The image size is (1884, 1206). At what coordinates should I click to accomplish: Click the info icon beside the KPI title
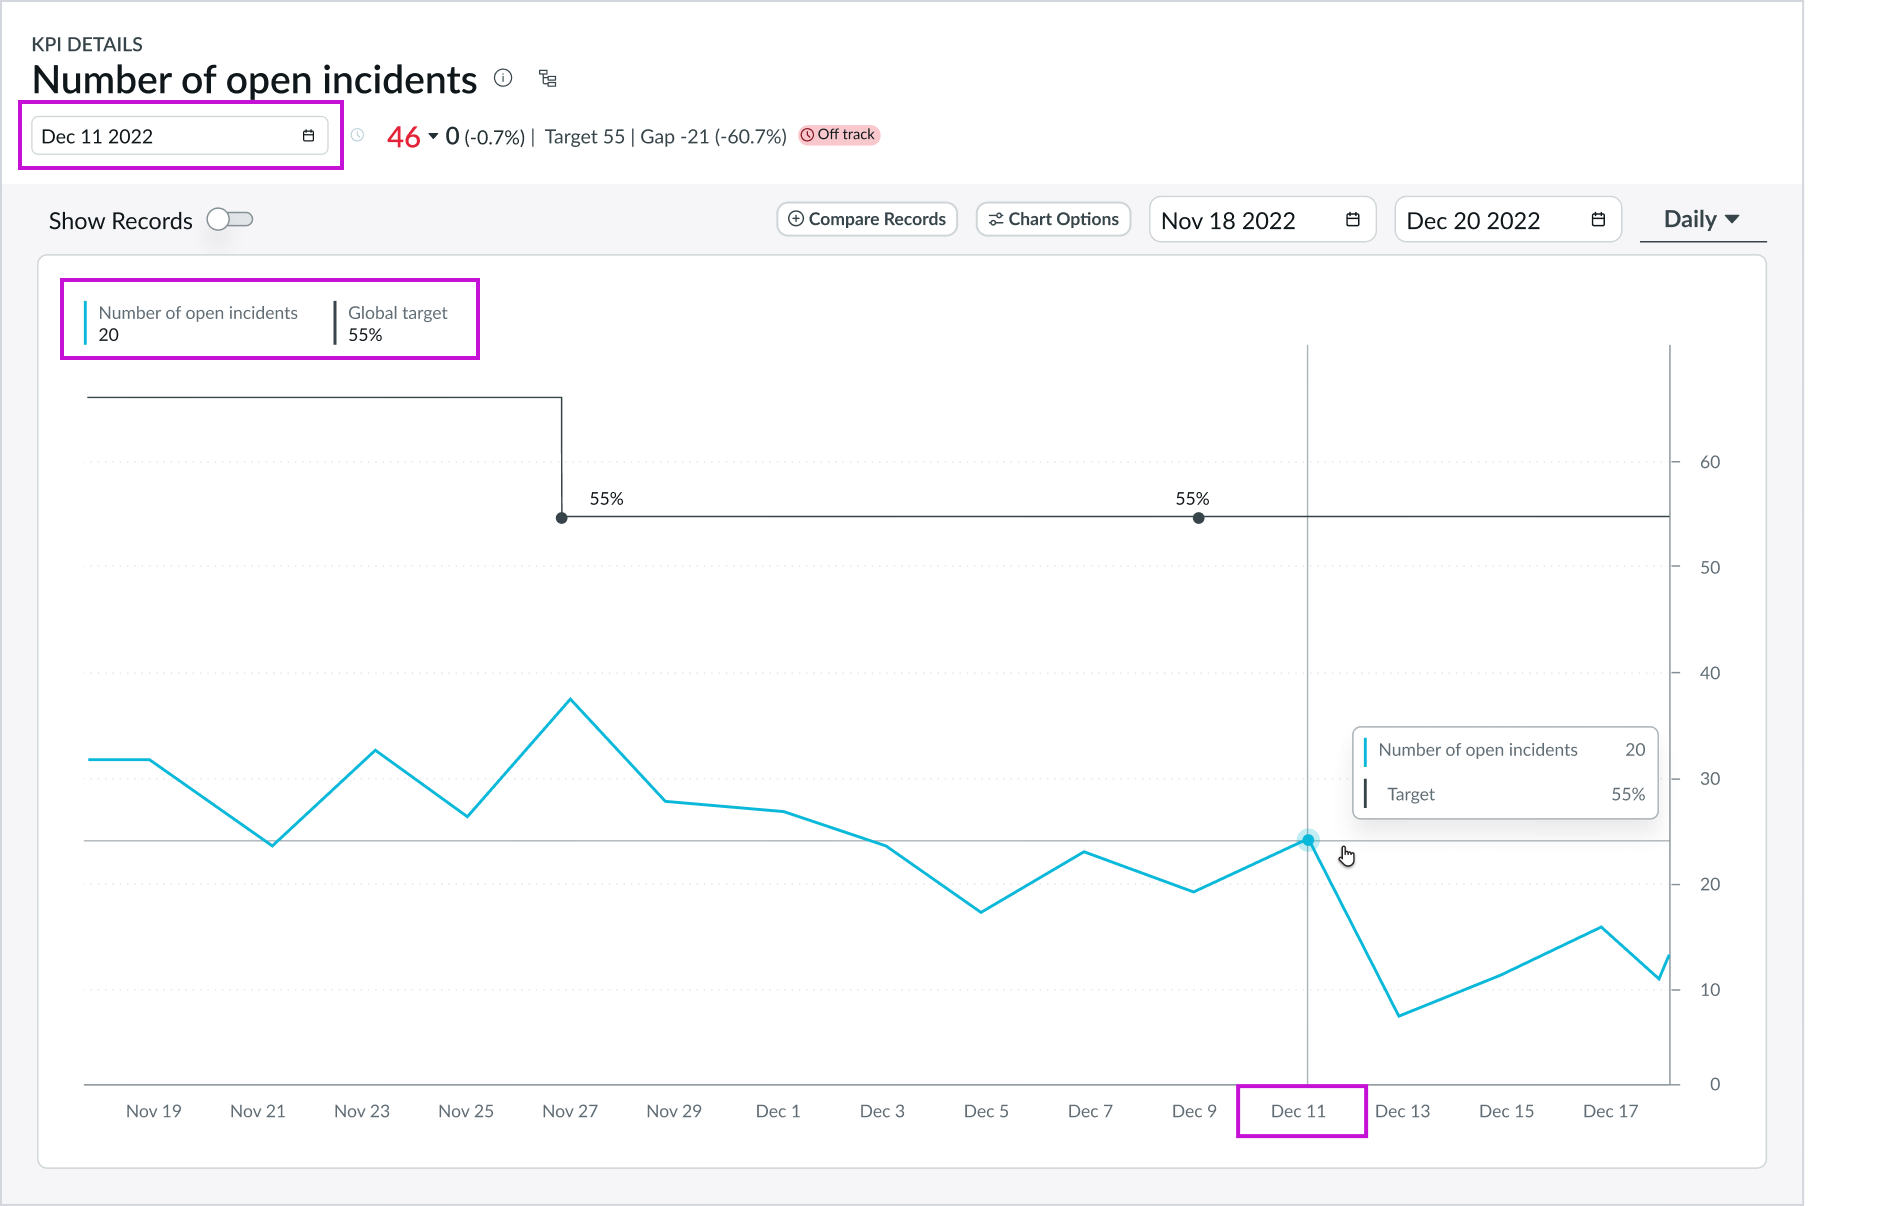pos(504,79)
